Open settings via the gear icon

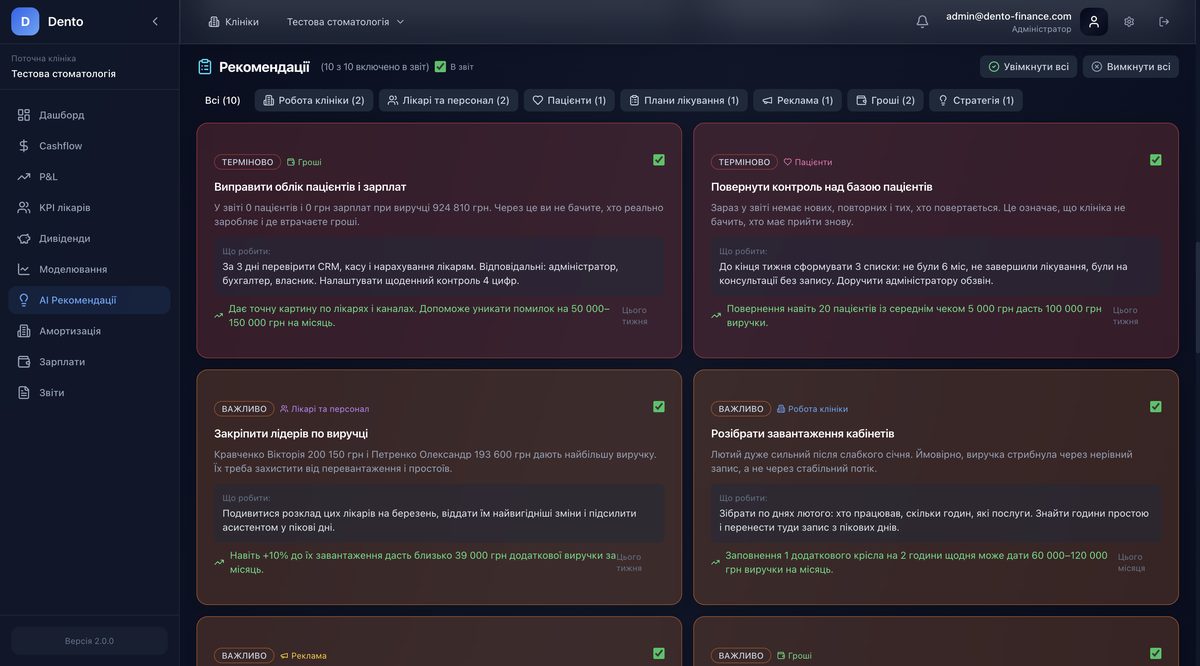pos(1129,22)
